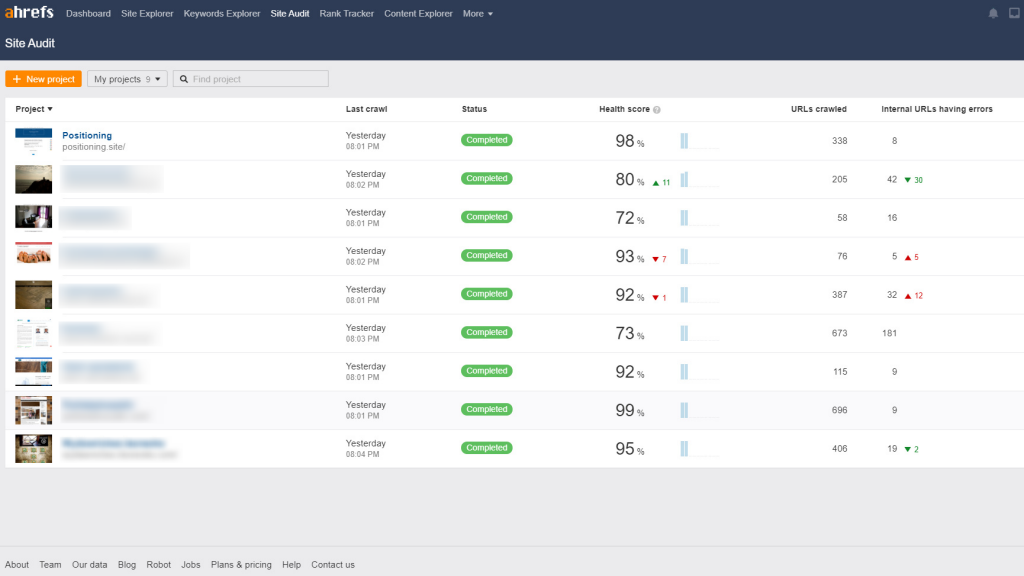Switch to Rank Tracker
The height and width of the screenshot is (576, 1024).
pyautogui.click(x=346, y=13)
